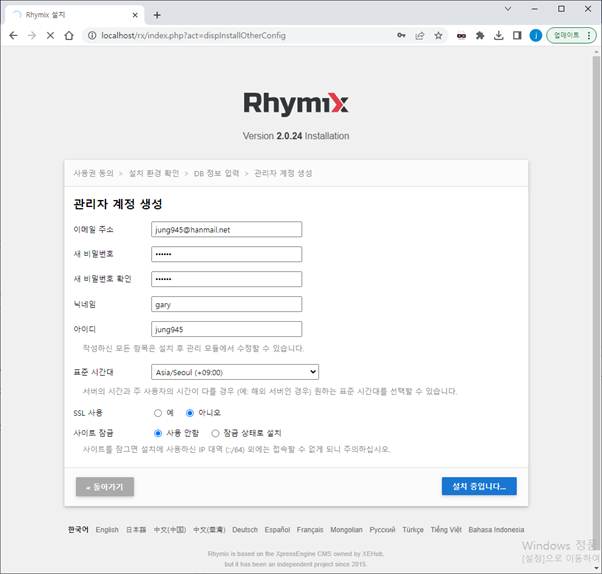Open saved passwords key icon
The height and width of the screenshot is (574, 602).
(401, 36)
